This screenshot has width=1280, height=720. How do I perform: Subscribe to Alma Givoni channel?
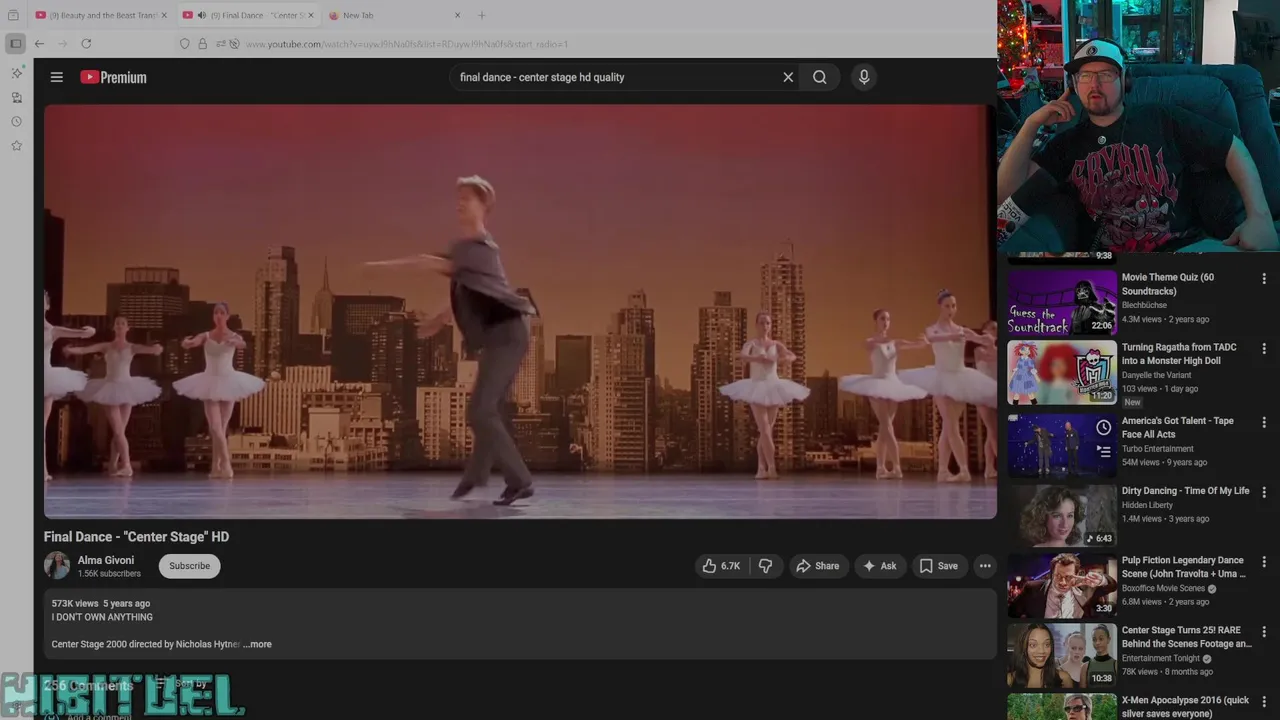tap(189, 566)
